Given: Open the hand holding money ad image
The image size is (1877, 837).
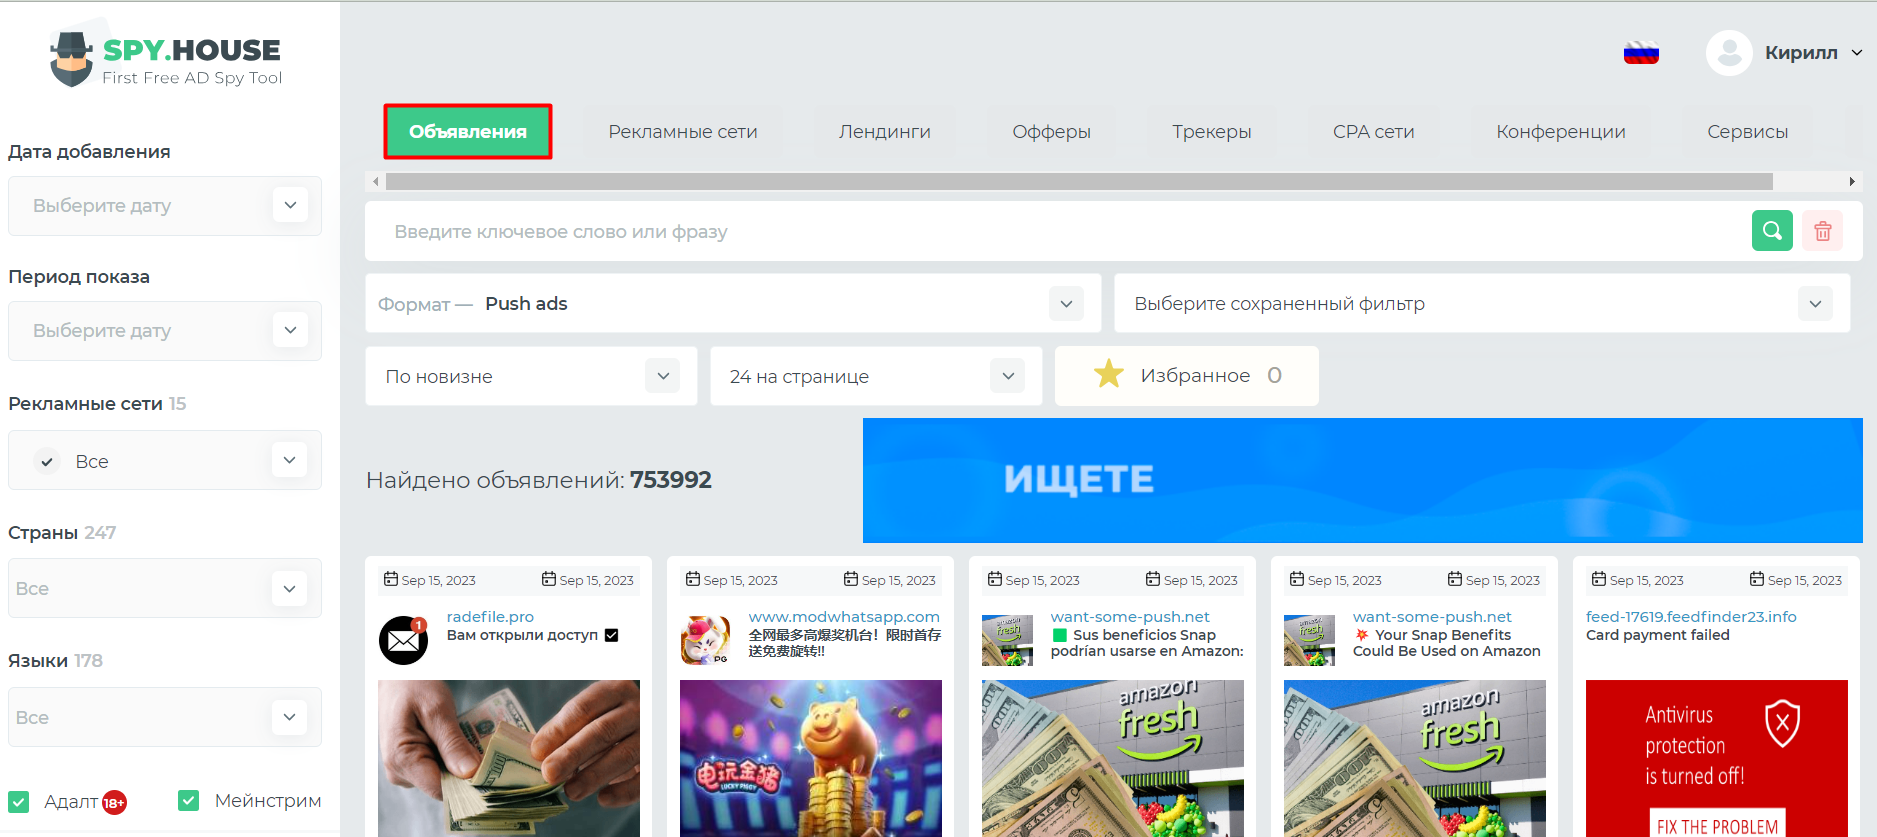Looking at the screenshot, I should pyautogui.click(x=509, y=758).
